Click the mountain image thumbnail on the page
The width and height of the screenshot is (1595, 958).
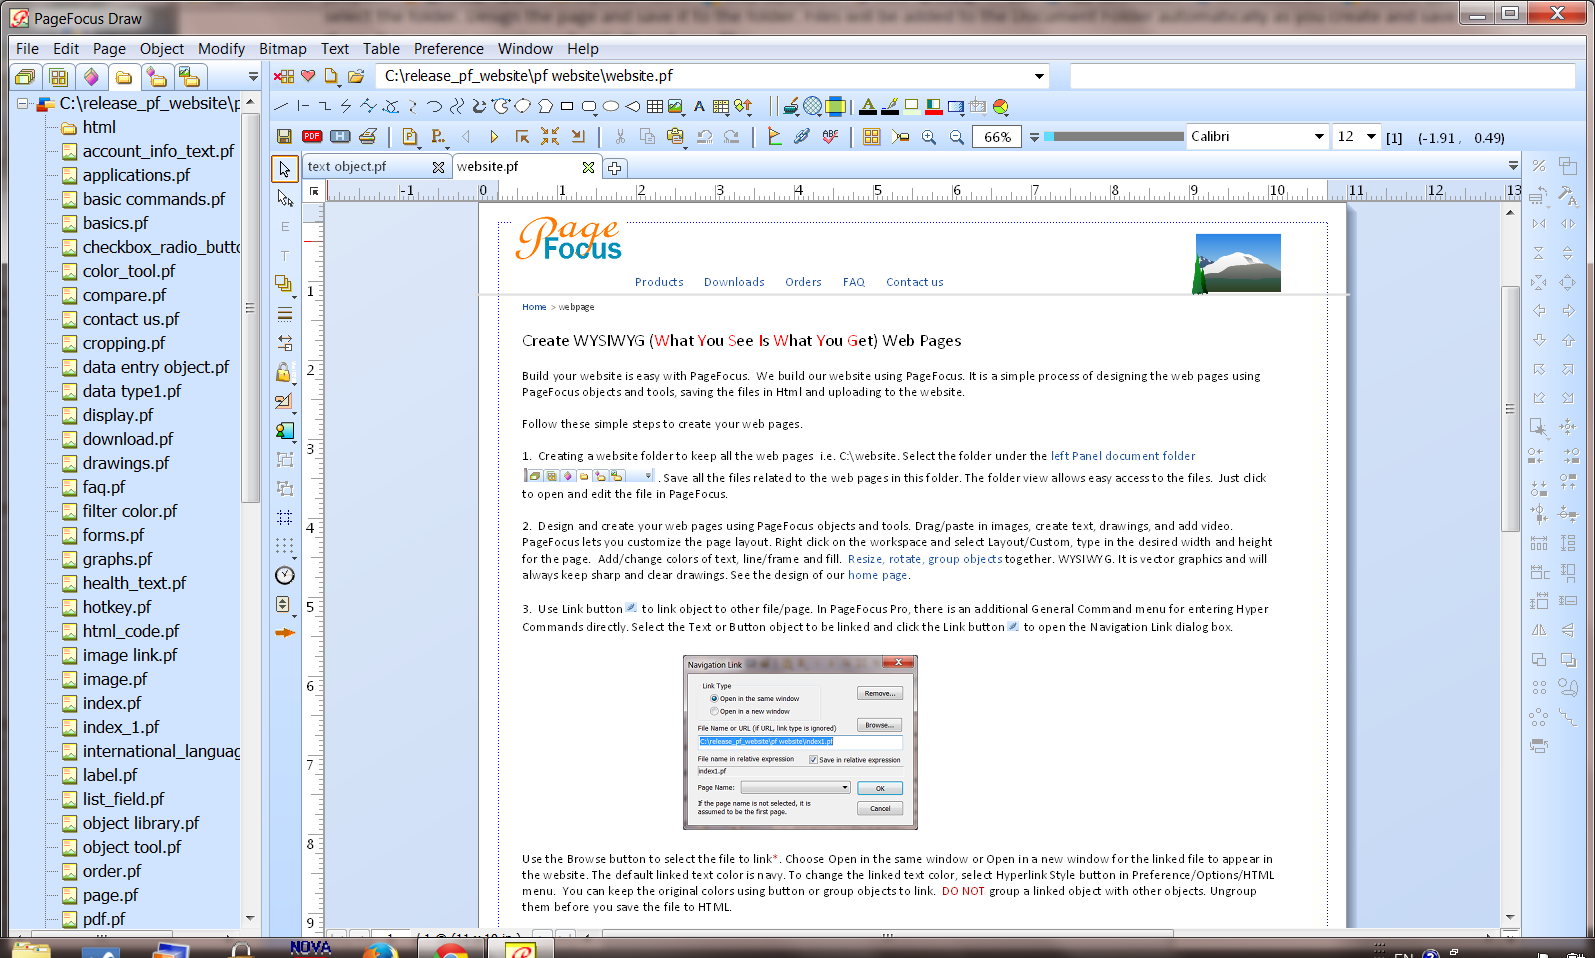pyautogui.click(x=1237, y=263)
